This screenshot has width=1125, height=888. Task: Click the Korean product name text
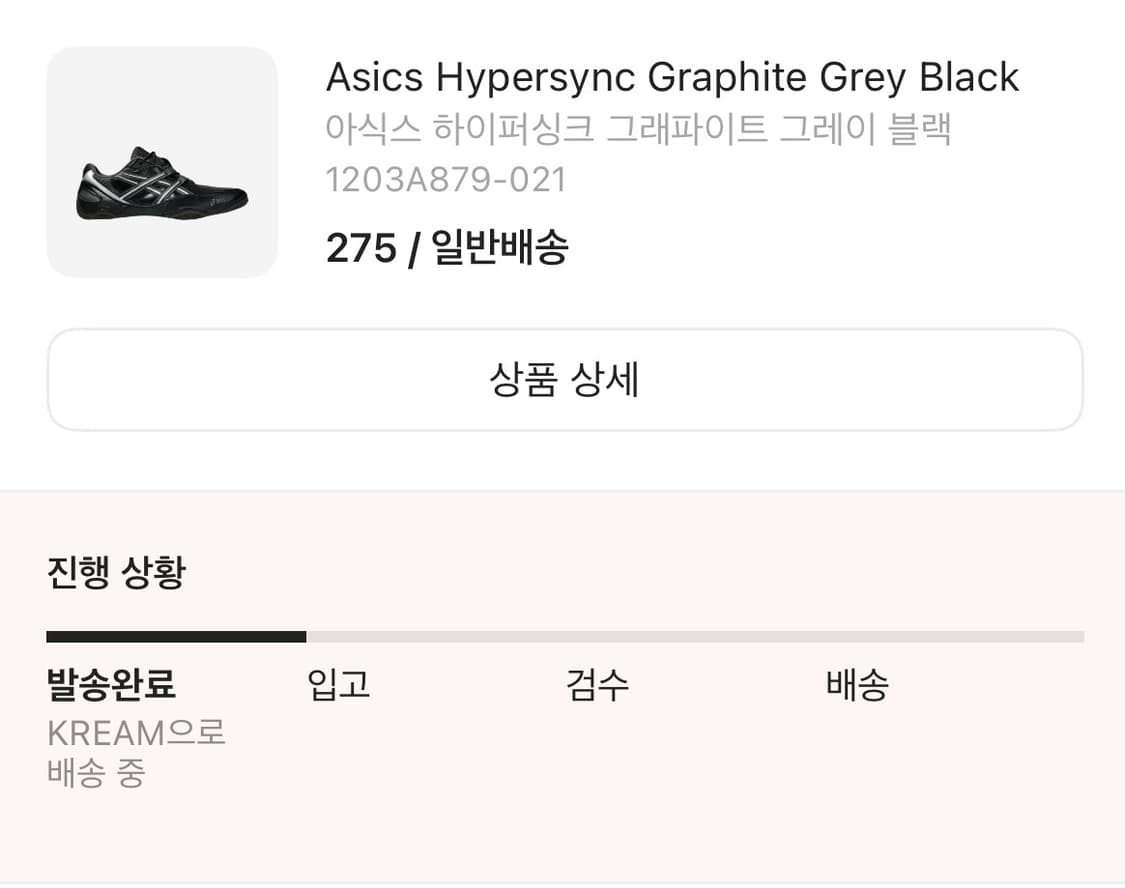pos(640,128)
